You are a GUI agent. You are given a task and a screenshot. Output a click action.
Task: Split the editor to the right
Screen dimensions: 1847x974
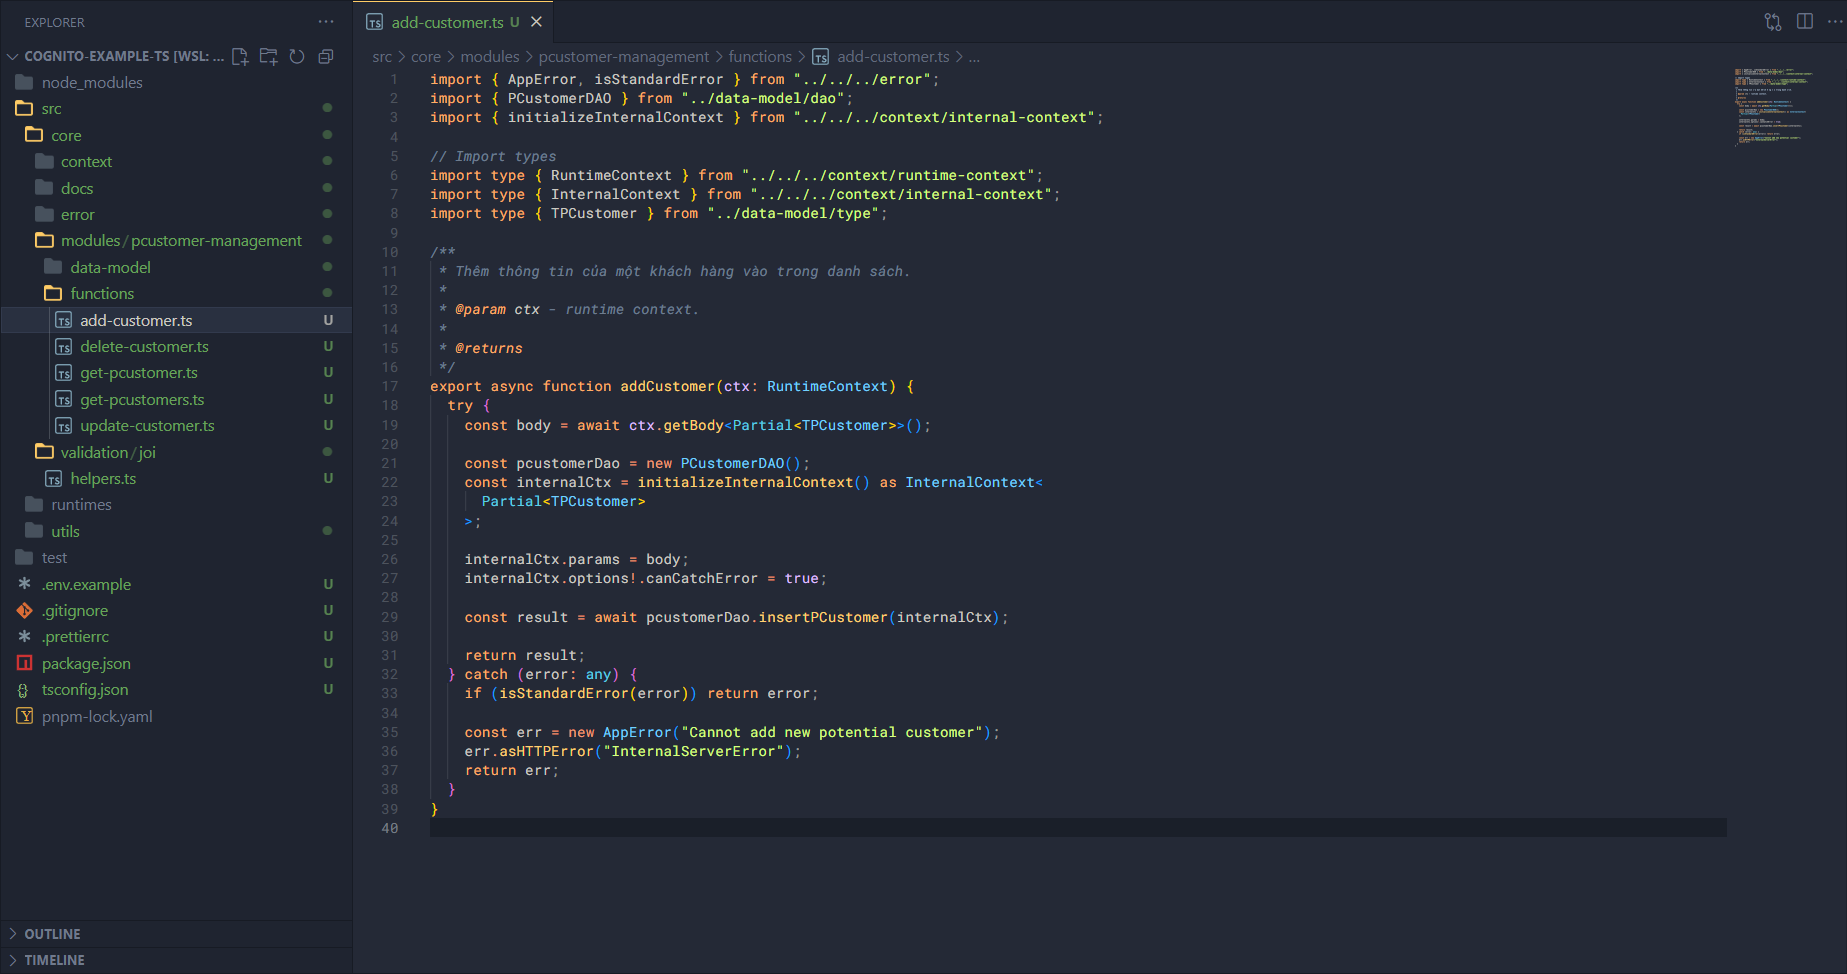[x=1805, y=22]
